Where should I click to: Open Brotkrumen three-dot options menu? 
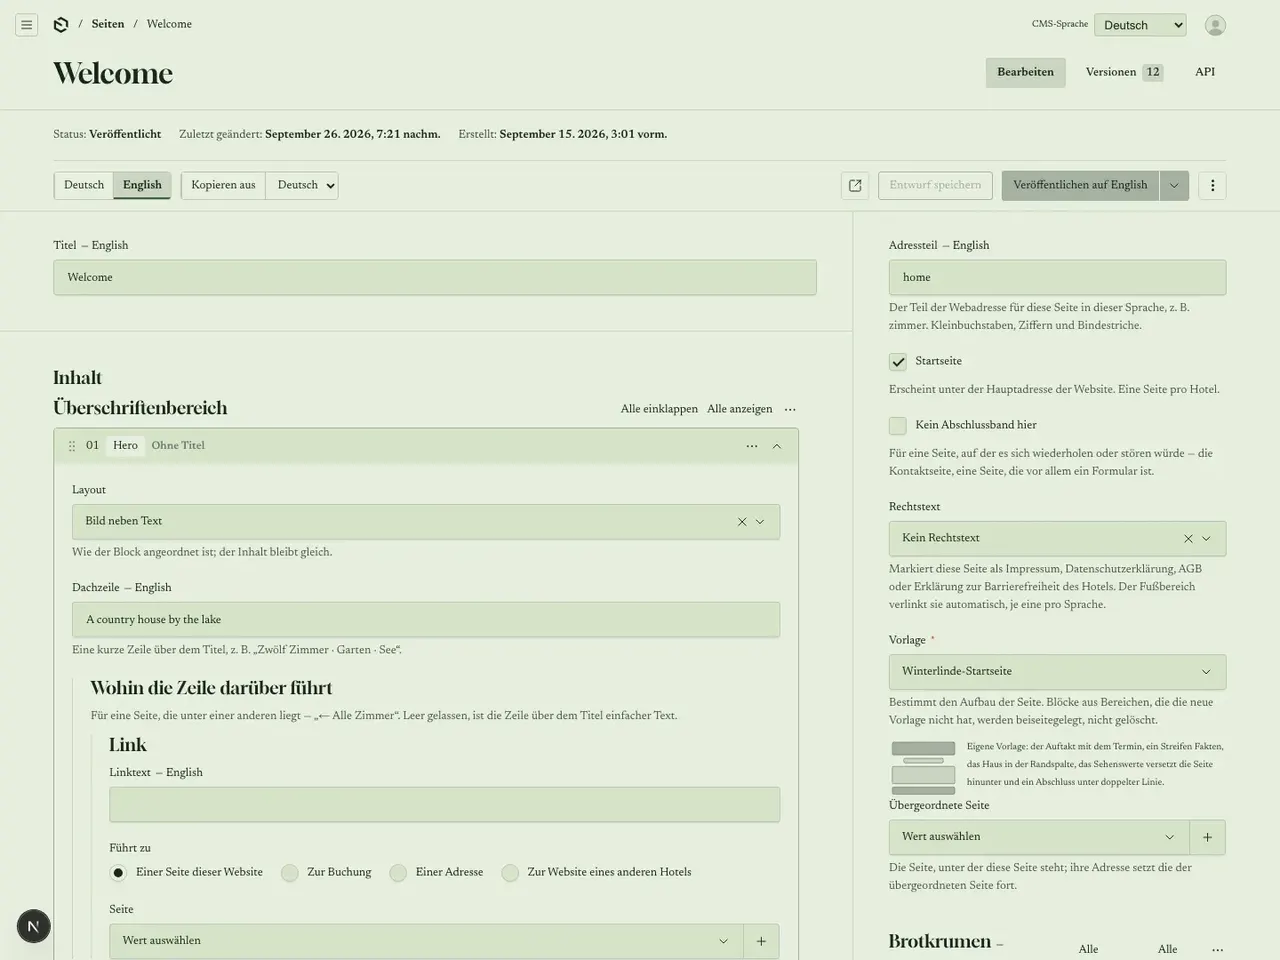(x=1217, y=949)
